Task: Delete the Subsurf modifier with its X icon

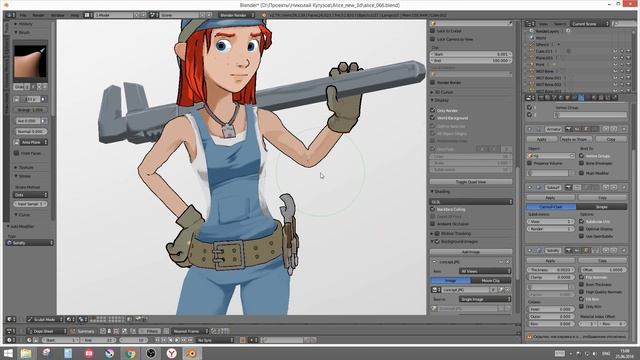Action: point(624,187)
